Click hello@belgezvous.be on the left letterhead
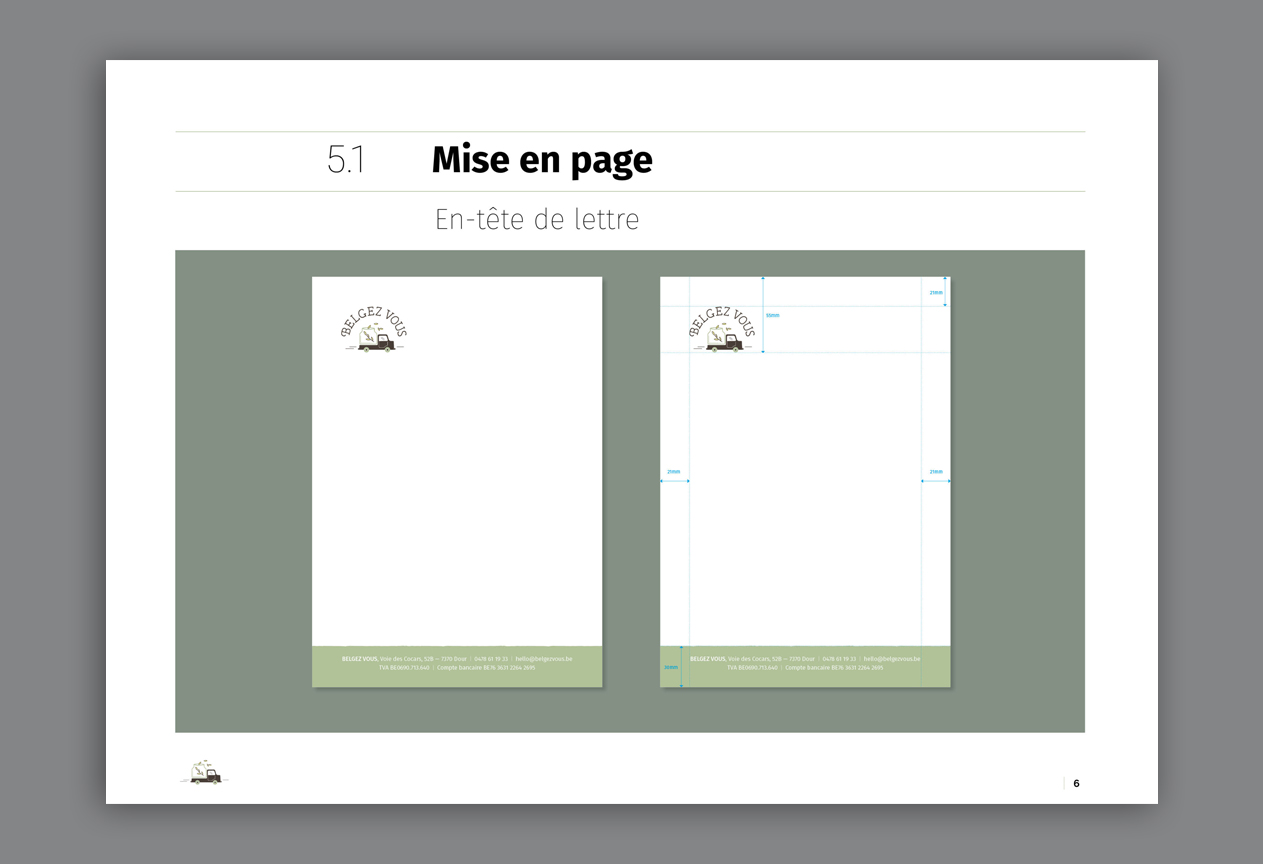The height and width of the screenshot is (864, 1263). (x=544, y=659)
